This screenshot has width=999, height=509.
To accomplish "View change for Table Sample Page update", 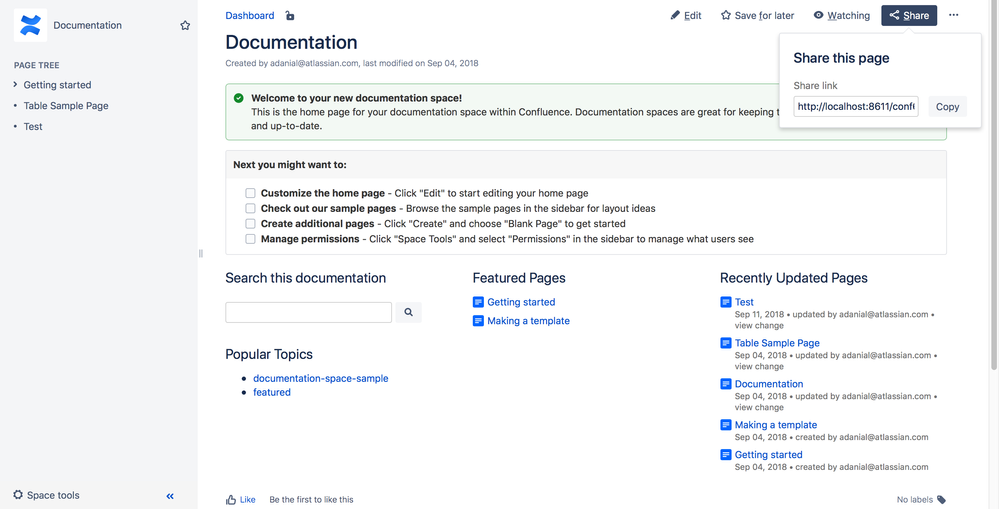I will 759,366.
